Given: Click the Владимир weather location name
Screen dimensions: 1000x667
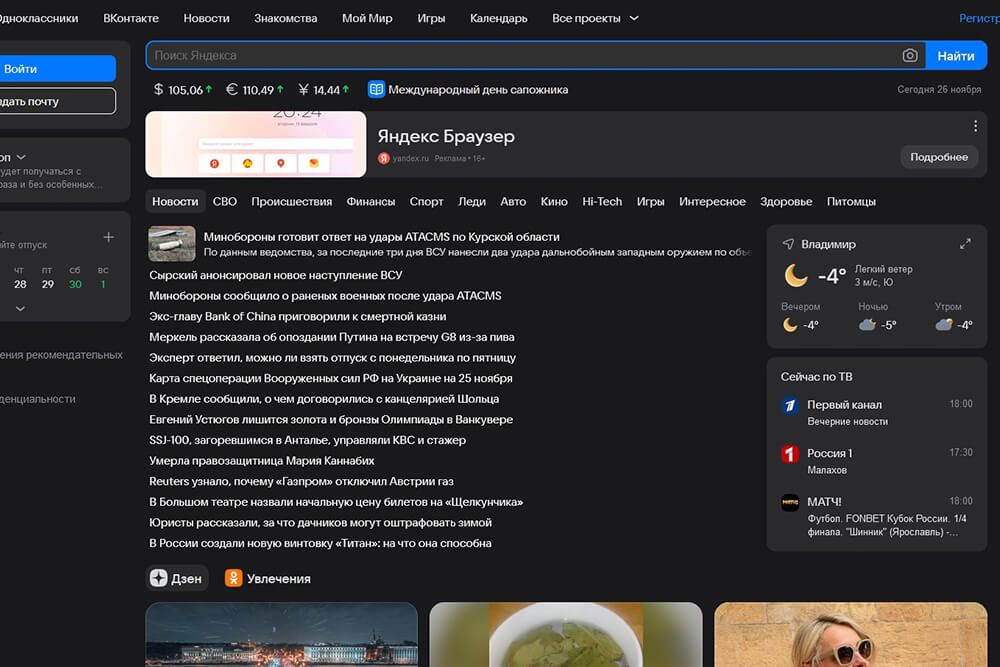Looking at the screenshot, I should click(828, 244).
